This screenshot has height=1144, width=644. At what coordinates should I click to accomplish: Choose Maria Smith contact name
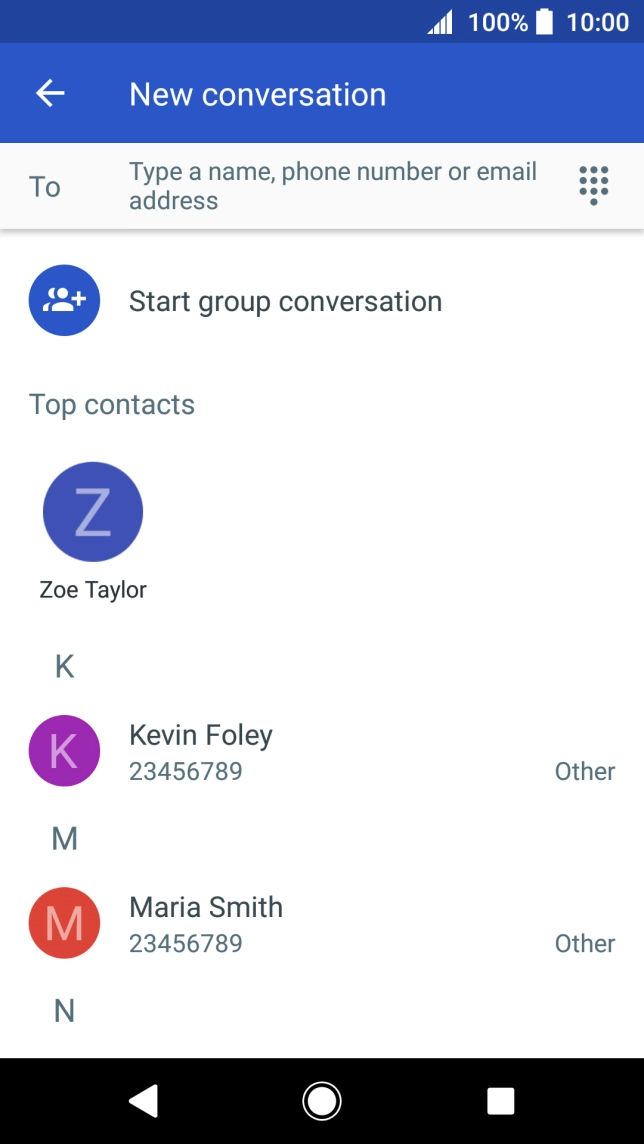[x=206, y=908]
